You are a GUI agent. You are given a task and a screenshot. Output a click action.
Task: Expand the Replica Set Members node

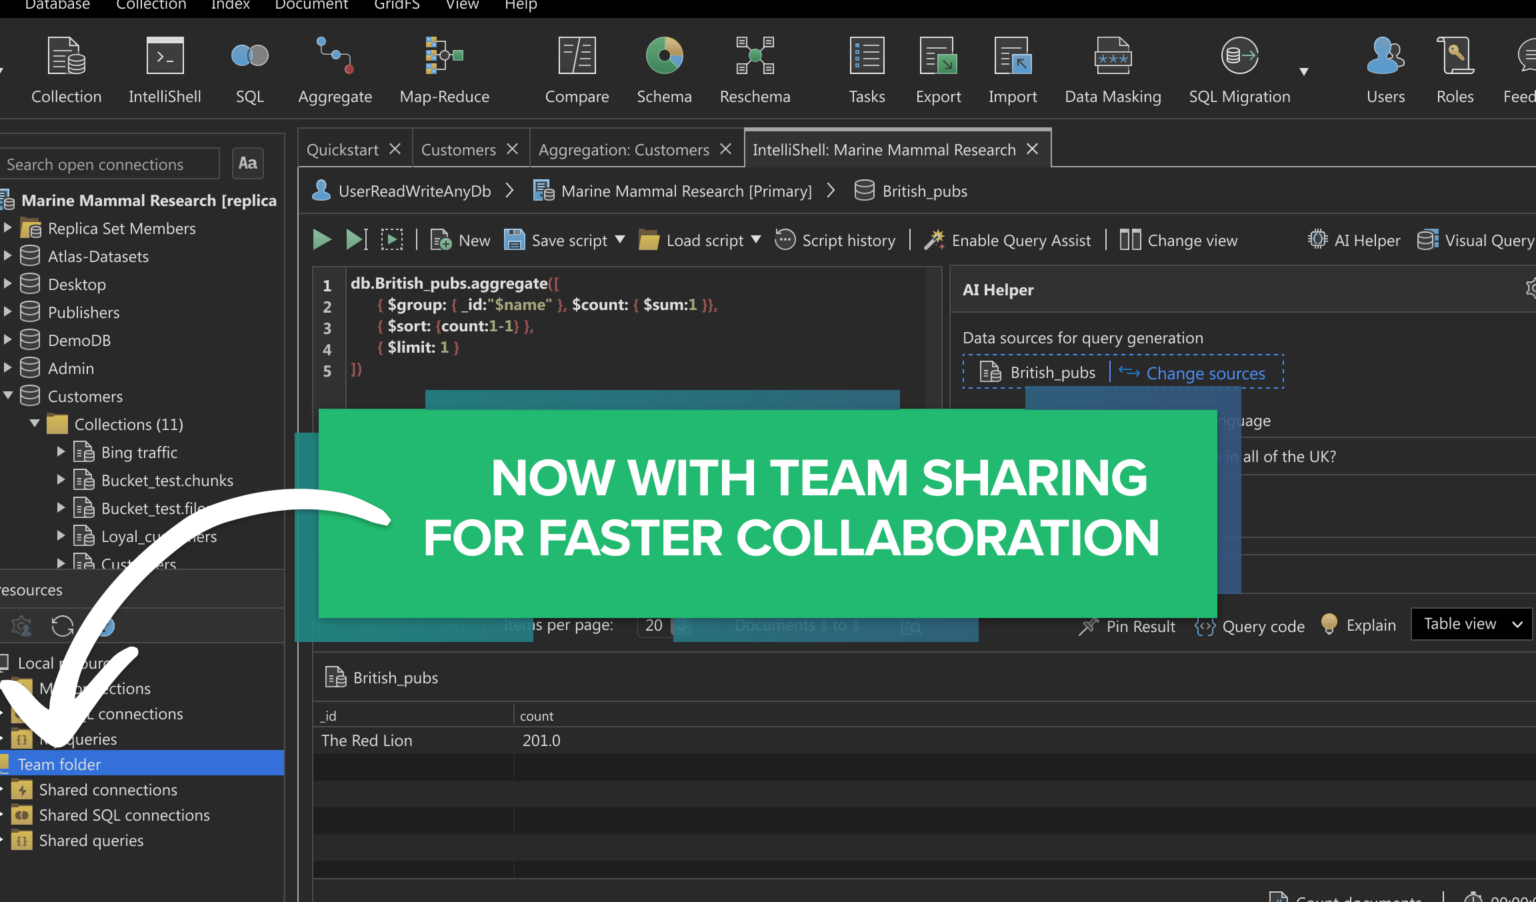pyautogui.click(x=8, y=228)
